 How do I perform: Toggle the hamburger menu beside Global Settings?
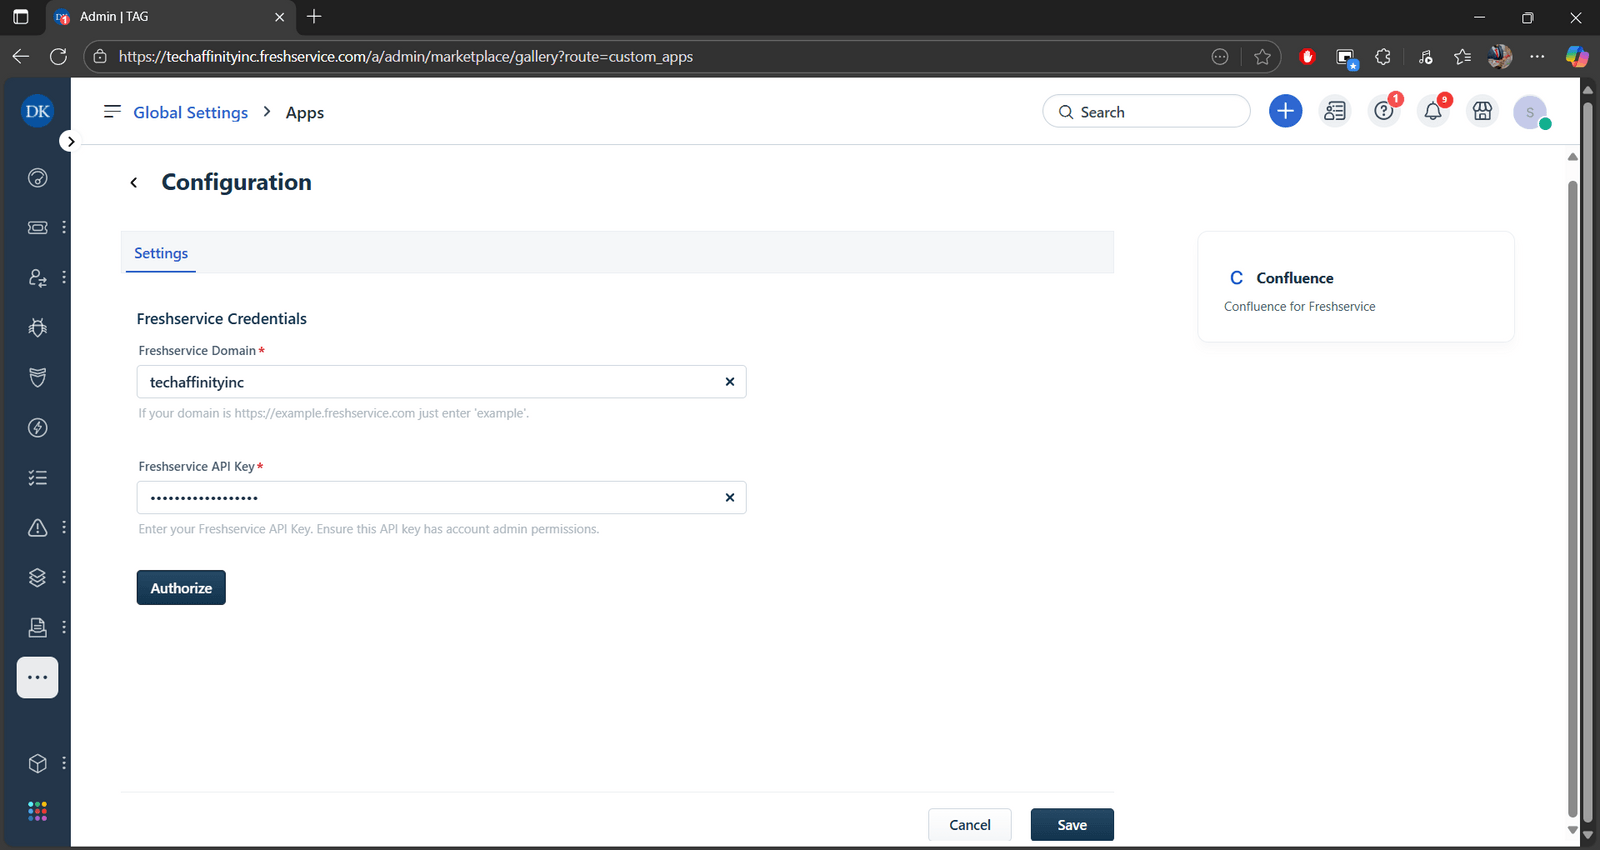[112, 111]
